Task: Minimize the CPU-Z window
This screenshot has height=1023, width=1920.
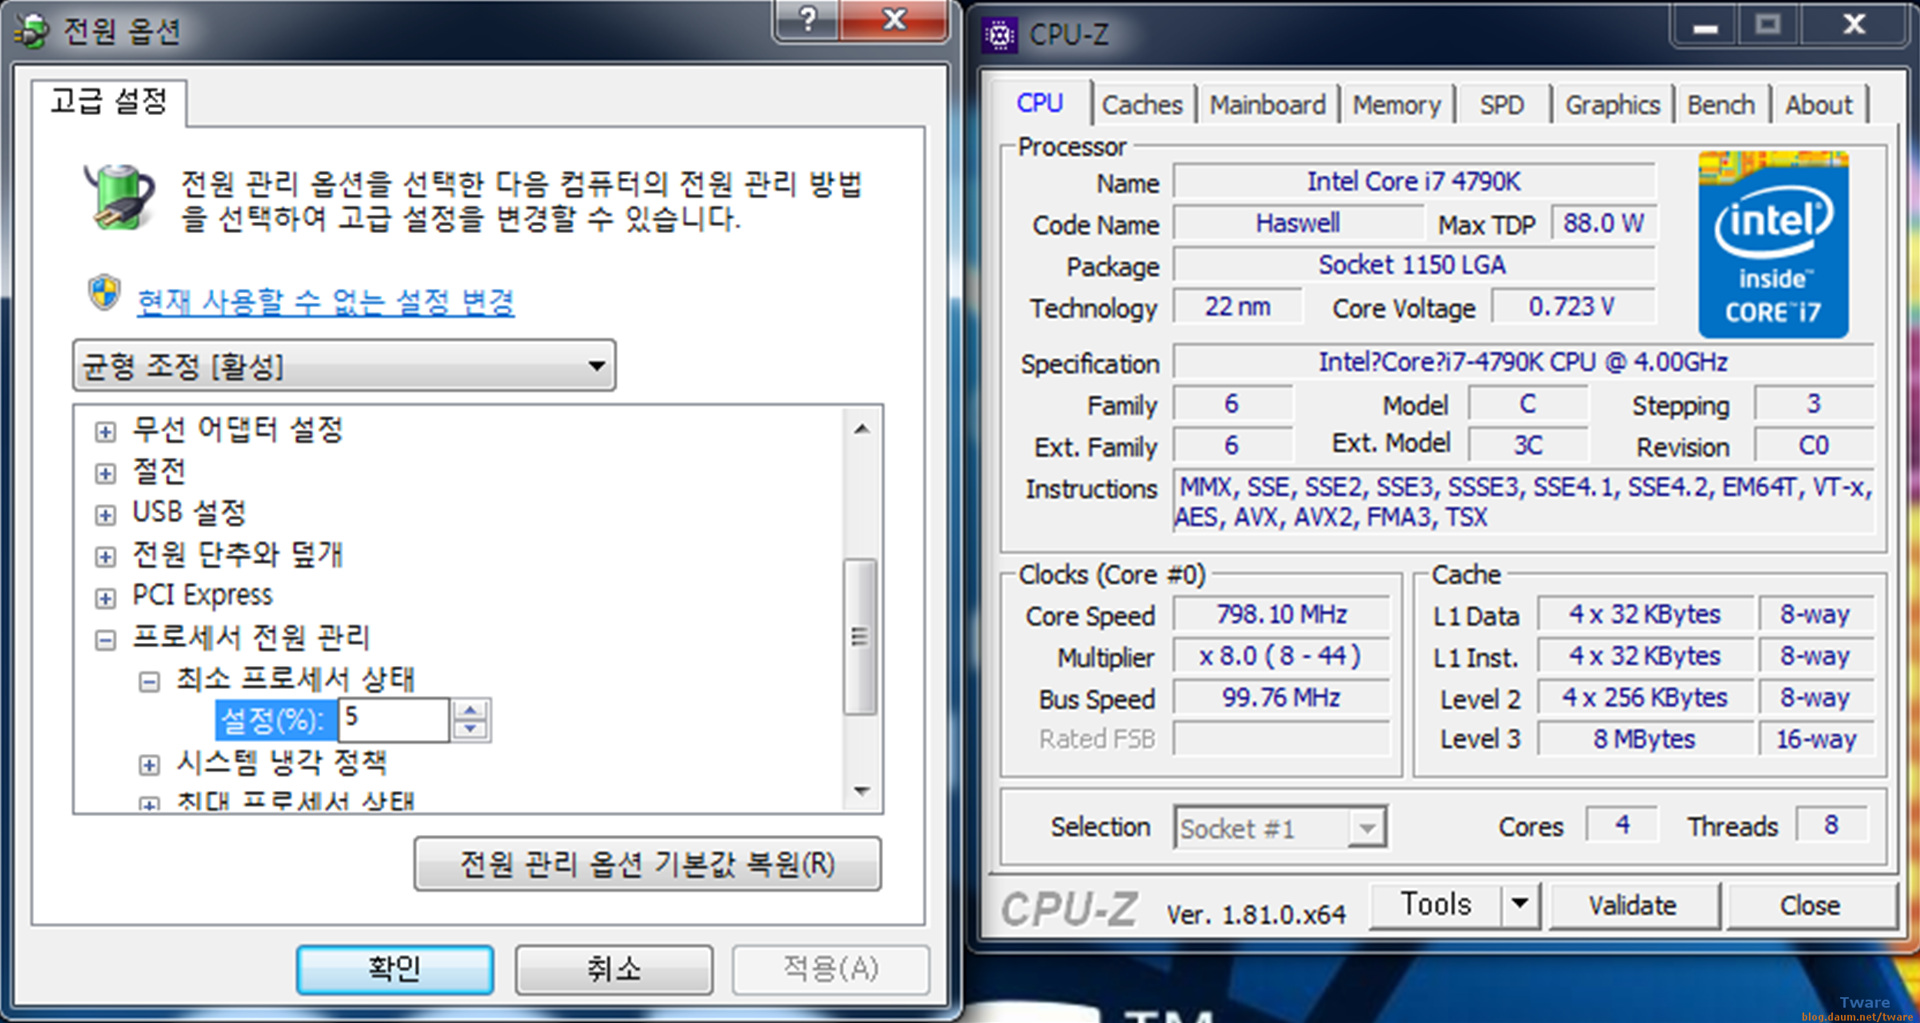Action: pos(1706,25)
